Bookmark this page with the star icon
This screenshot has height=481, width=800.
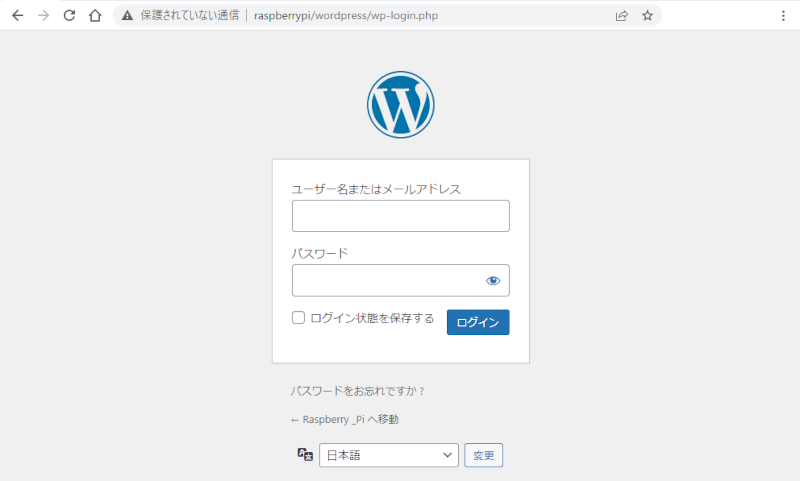point(647,16)
